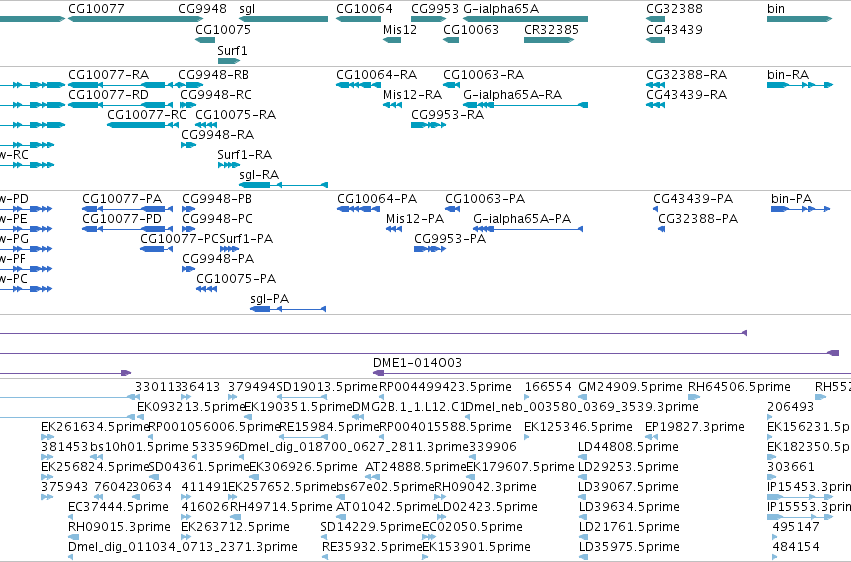Screen dimensions: 851x562
Task: Click the AT24888.5prime EST label
Action: (416, 467)
